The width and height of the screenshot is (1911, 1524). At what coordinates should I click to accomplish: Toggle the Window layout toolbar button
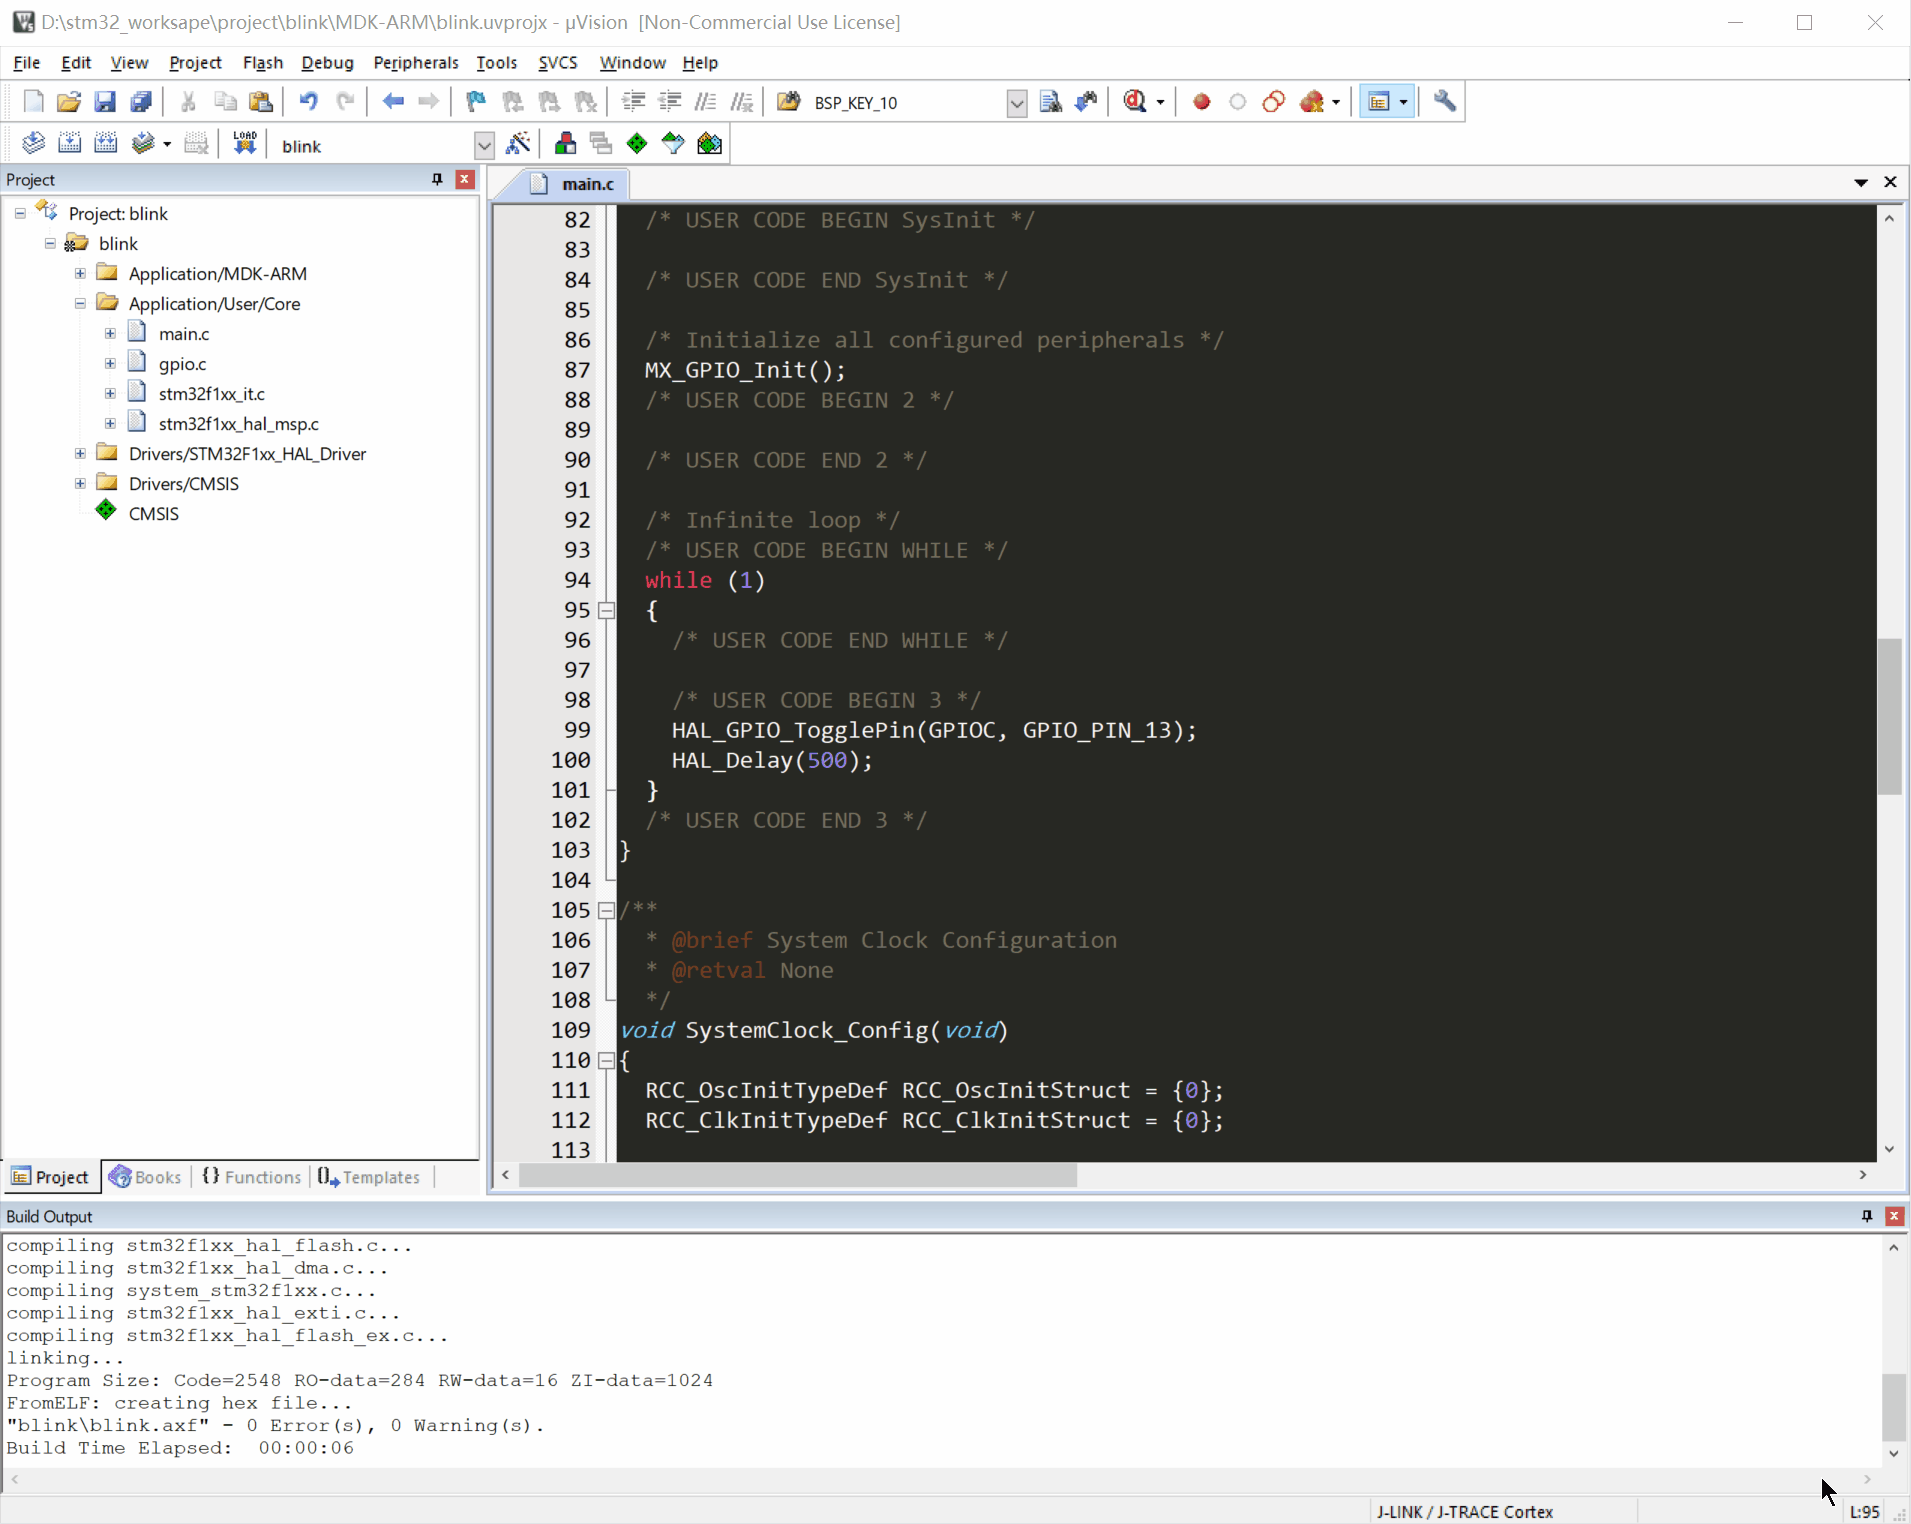click(1379, 102)
